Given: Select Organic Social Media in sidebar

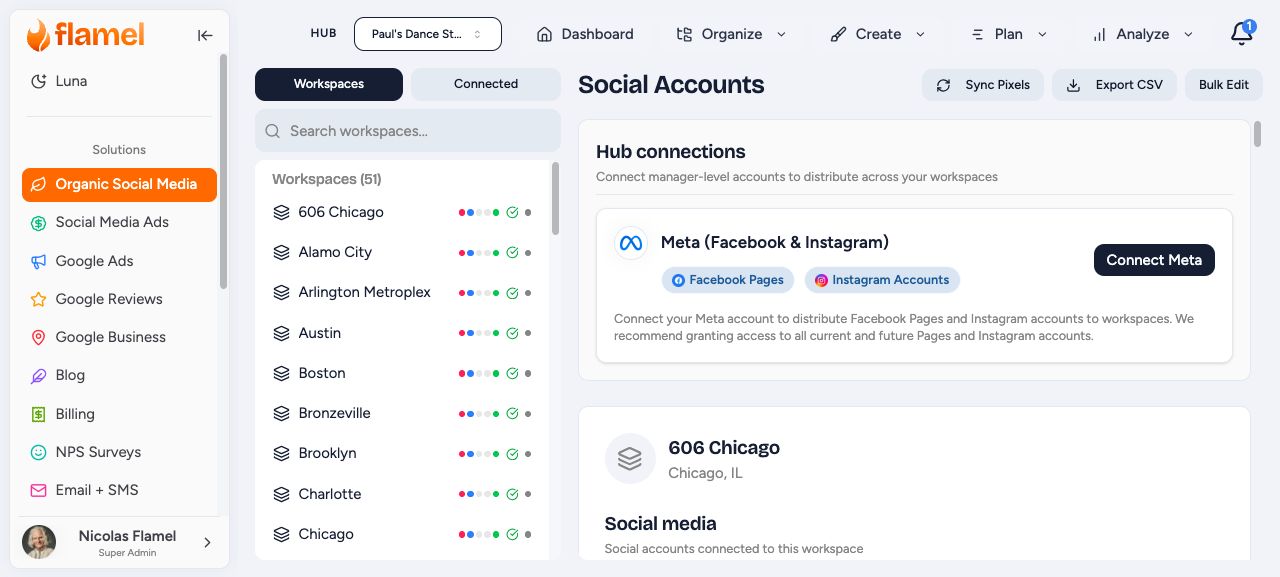Looking at the screenshot, I should coord(119,184).
